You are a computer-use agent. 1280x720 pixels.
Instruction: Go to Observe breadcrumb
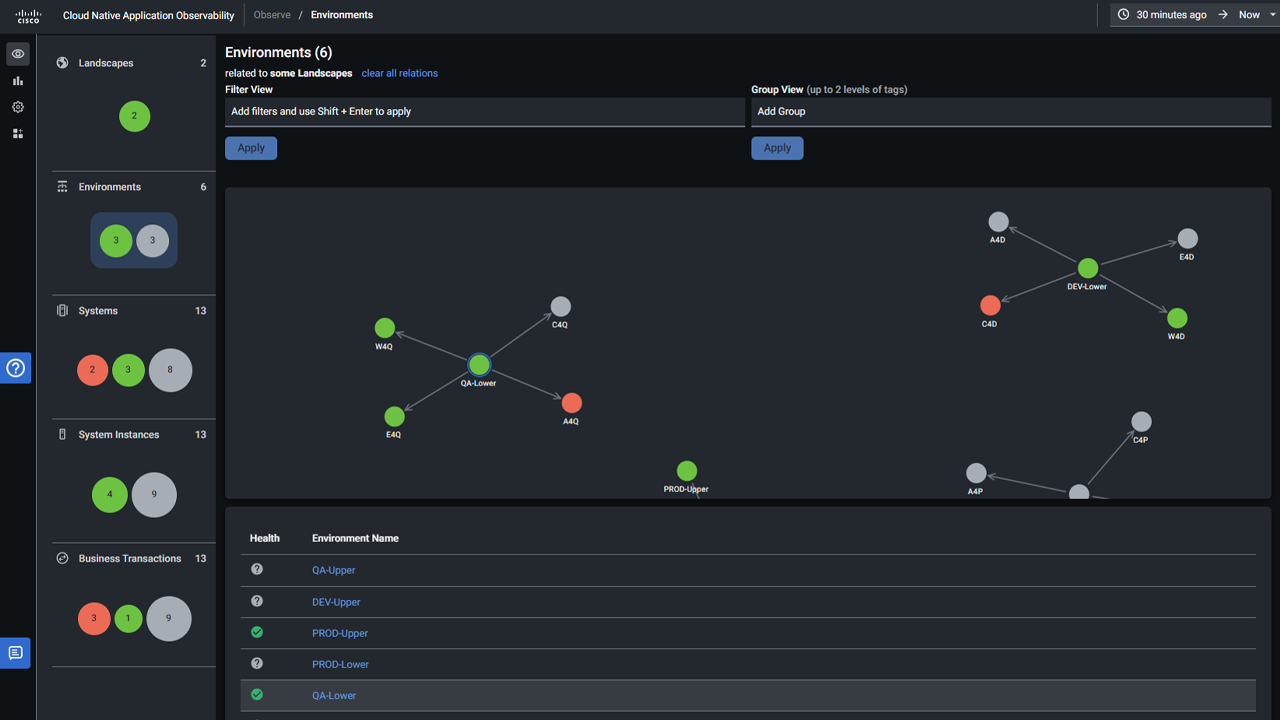pyautogui.click(x=272, y=15)
